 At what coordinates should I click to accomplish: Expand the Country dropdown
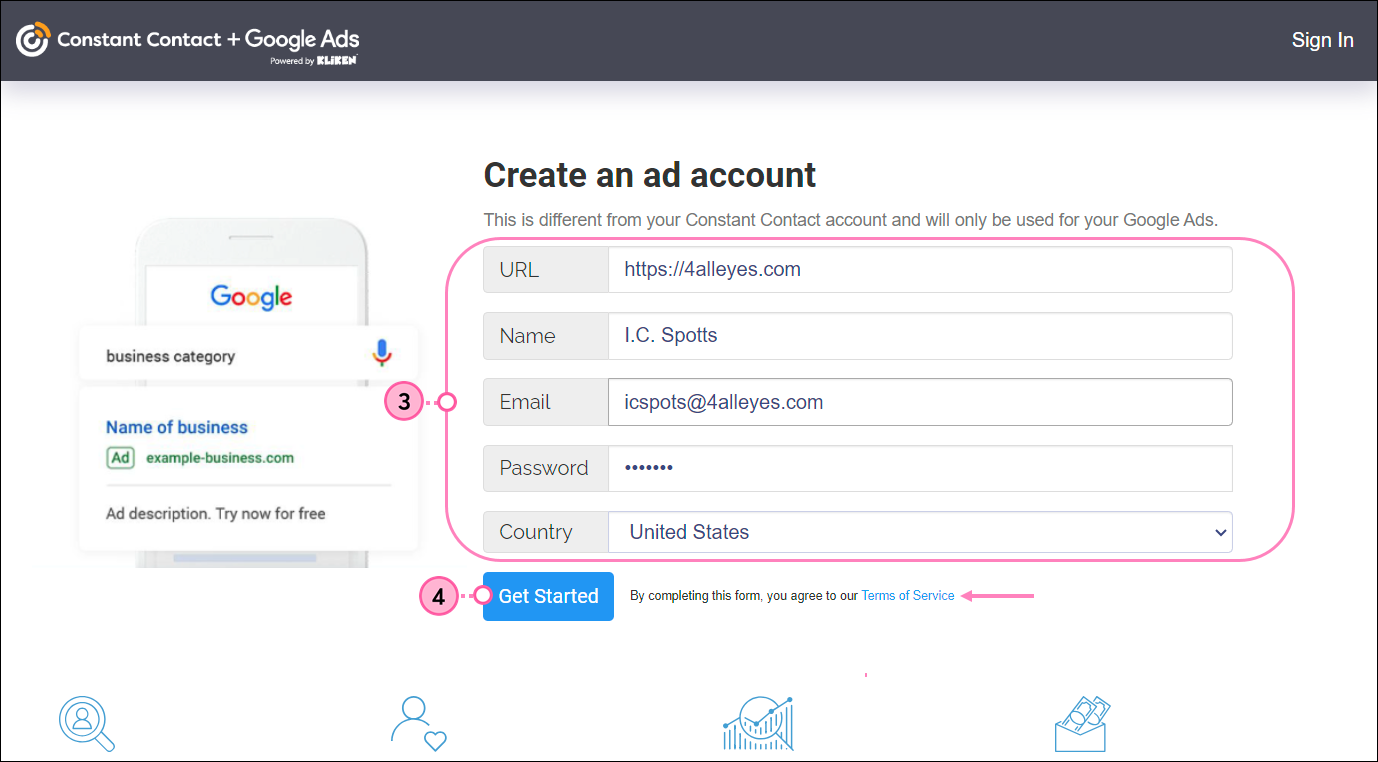click(x=920, y=532)
